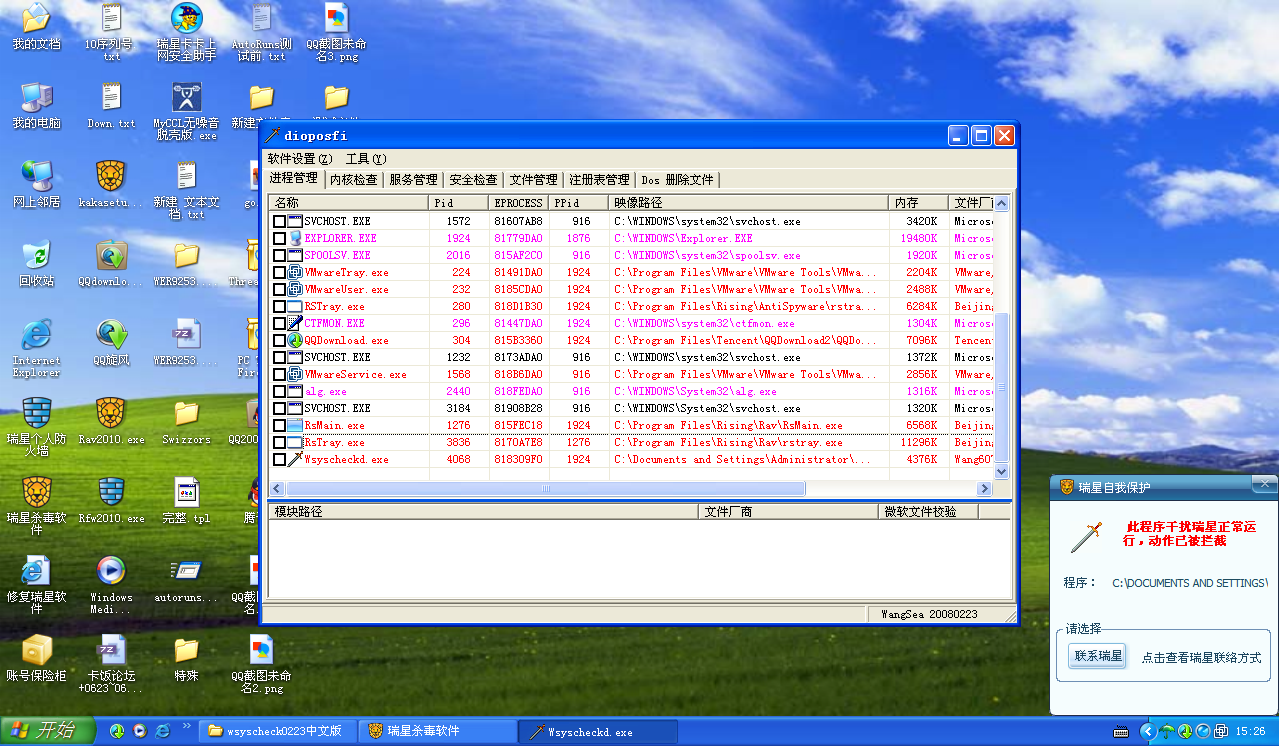Image resolution: width=1279 pixels, height=746 pixels.
Task: Check the EXPLORER.EXE process checkbox
Action: (x=280, y=239)
